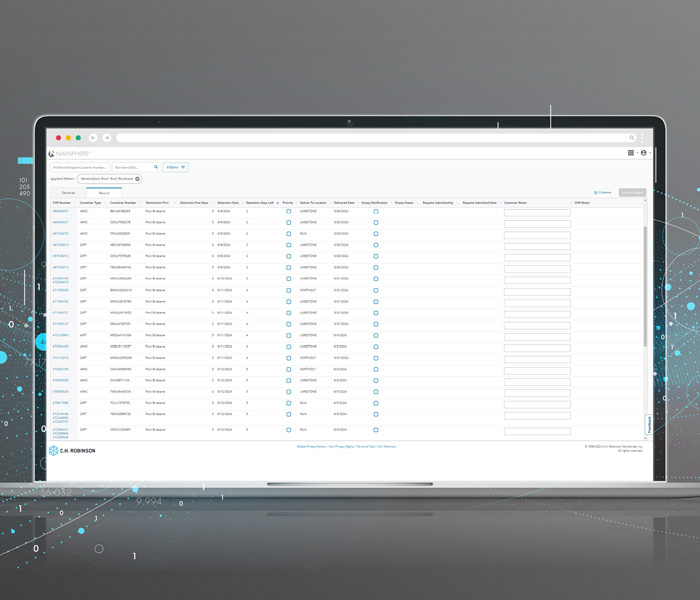The width and height of the screenshot is (700, 600).
Task: Tick the Priority checkbox in first row
Action: click(x=289, y=211)
